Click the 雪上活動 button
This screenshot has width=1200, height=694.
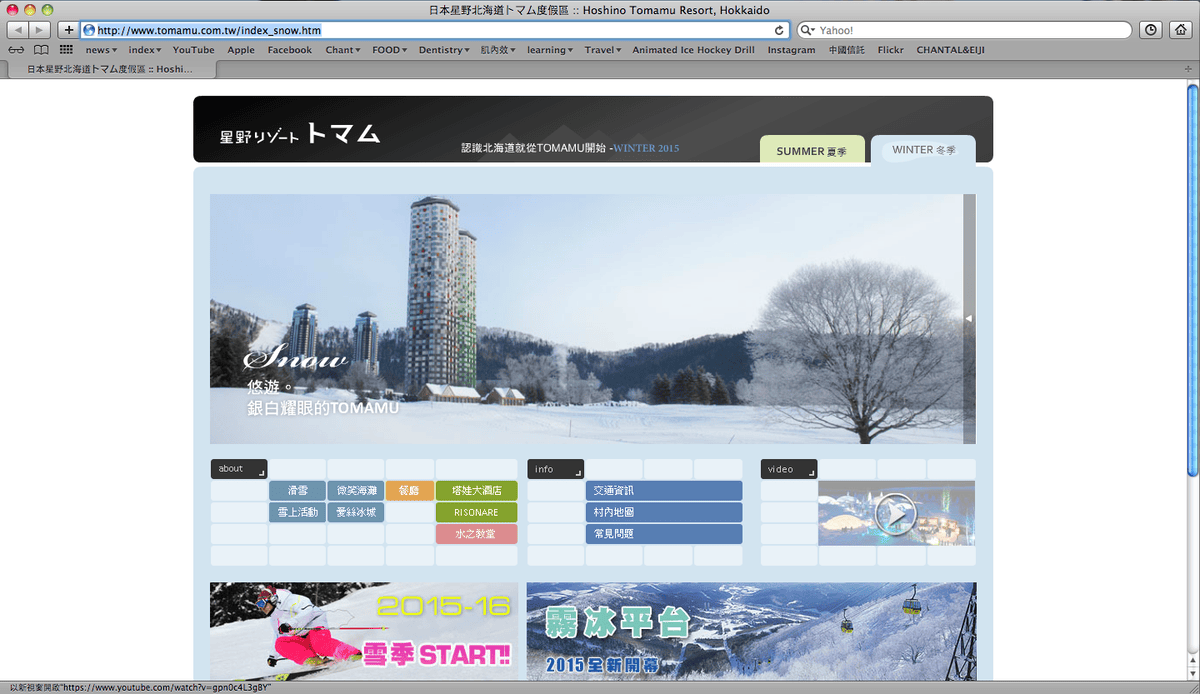[297, 512]
